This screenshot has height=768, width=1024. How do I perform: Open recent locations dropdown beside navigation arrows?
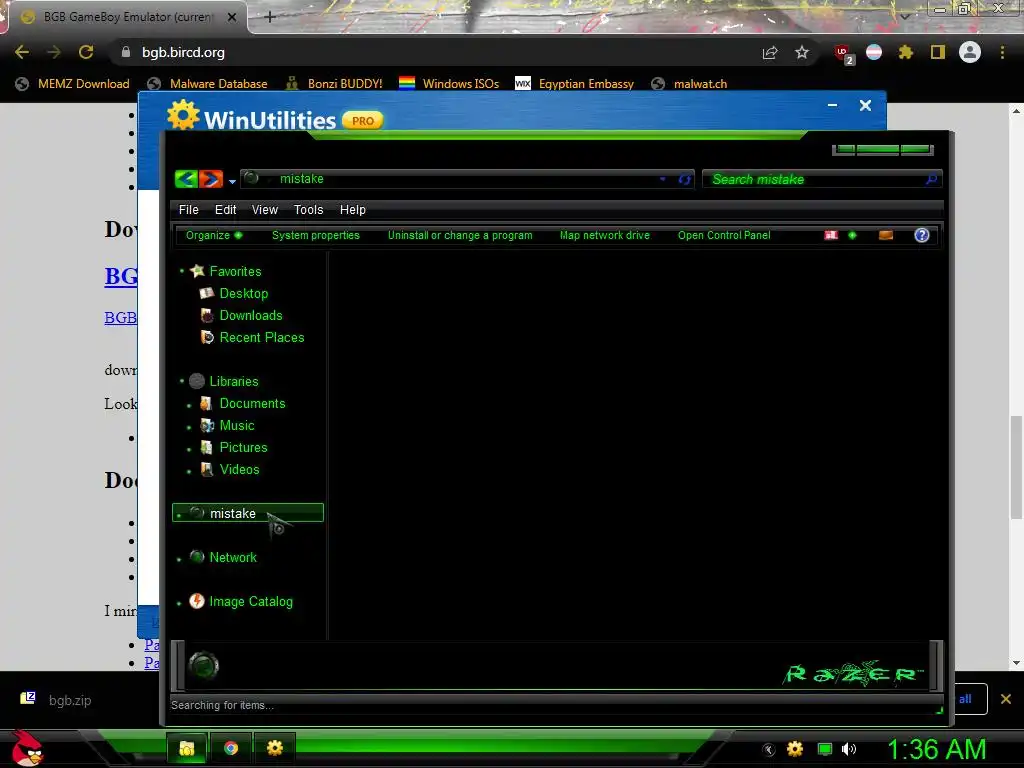pos(232,181)
